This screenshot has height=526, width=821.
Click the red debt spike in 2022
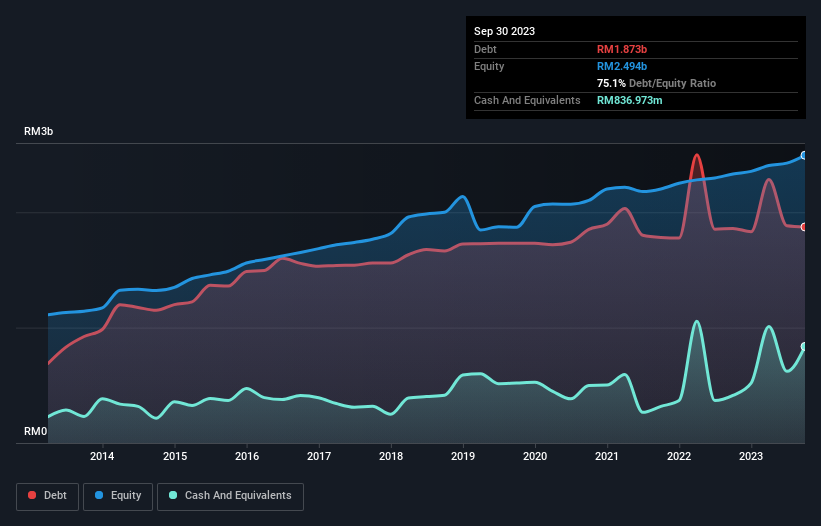pyautogui.click(x=696, y=155)
